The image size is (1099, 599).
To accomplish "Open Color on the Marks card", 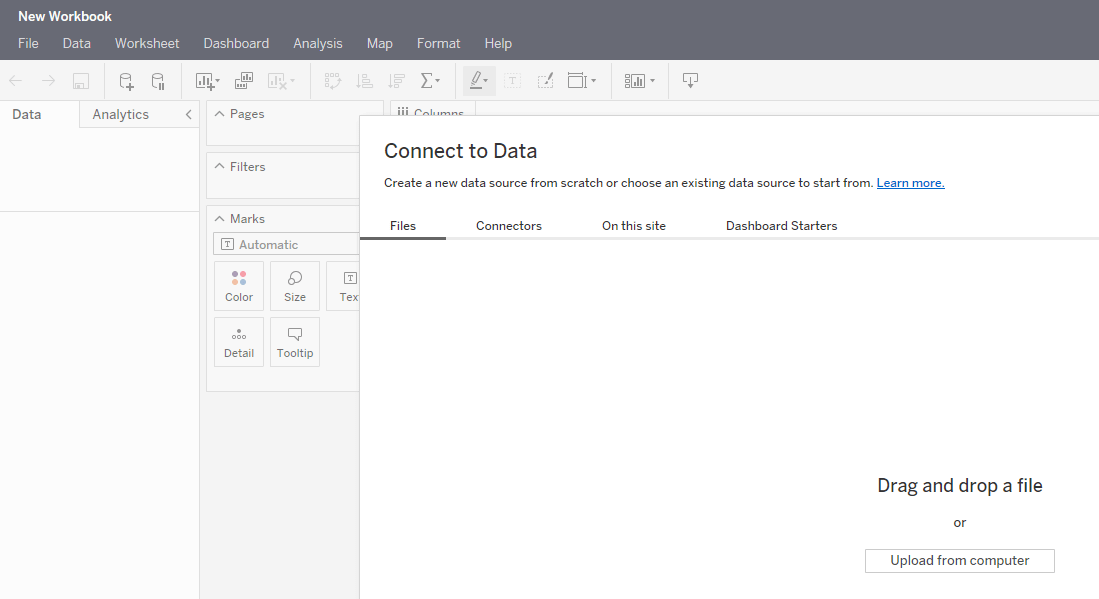I will (x=239, y=285).
